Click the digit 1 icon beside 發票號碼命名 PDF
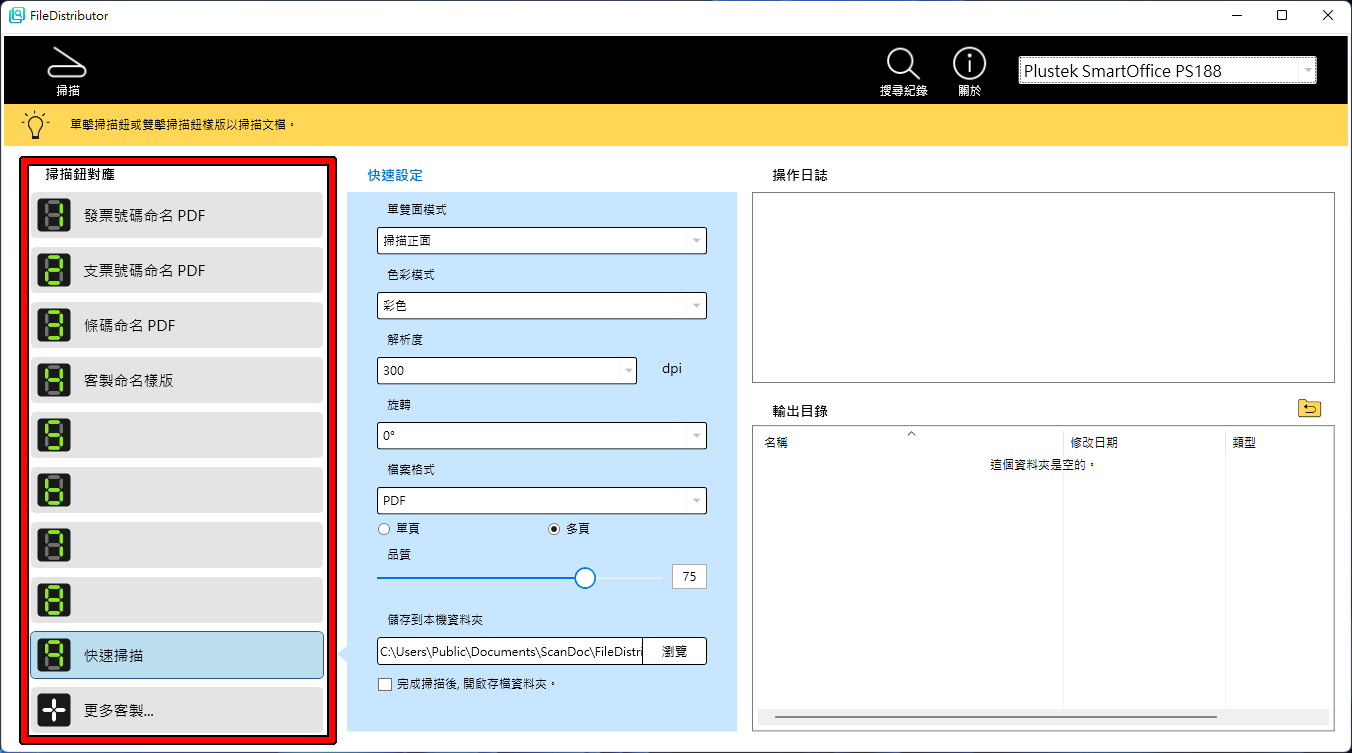 coord(54,215)
